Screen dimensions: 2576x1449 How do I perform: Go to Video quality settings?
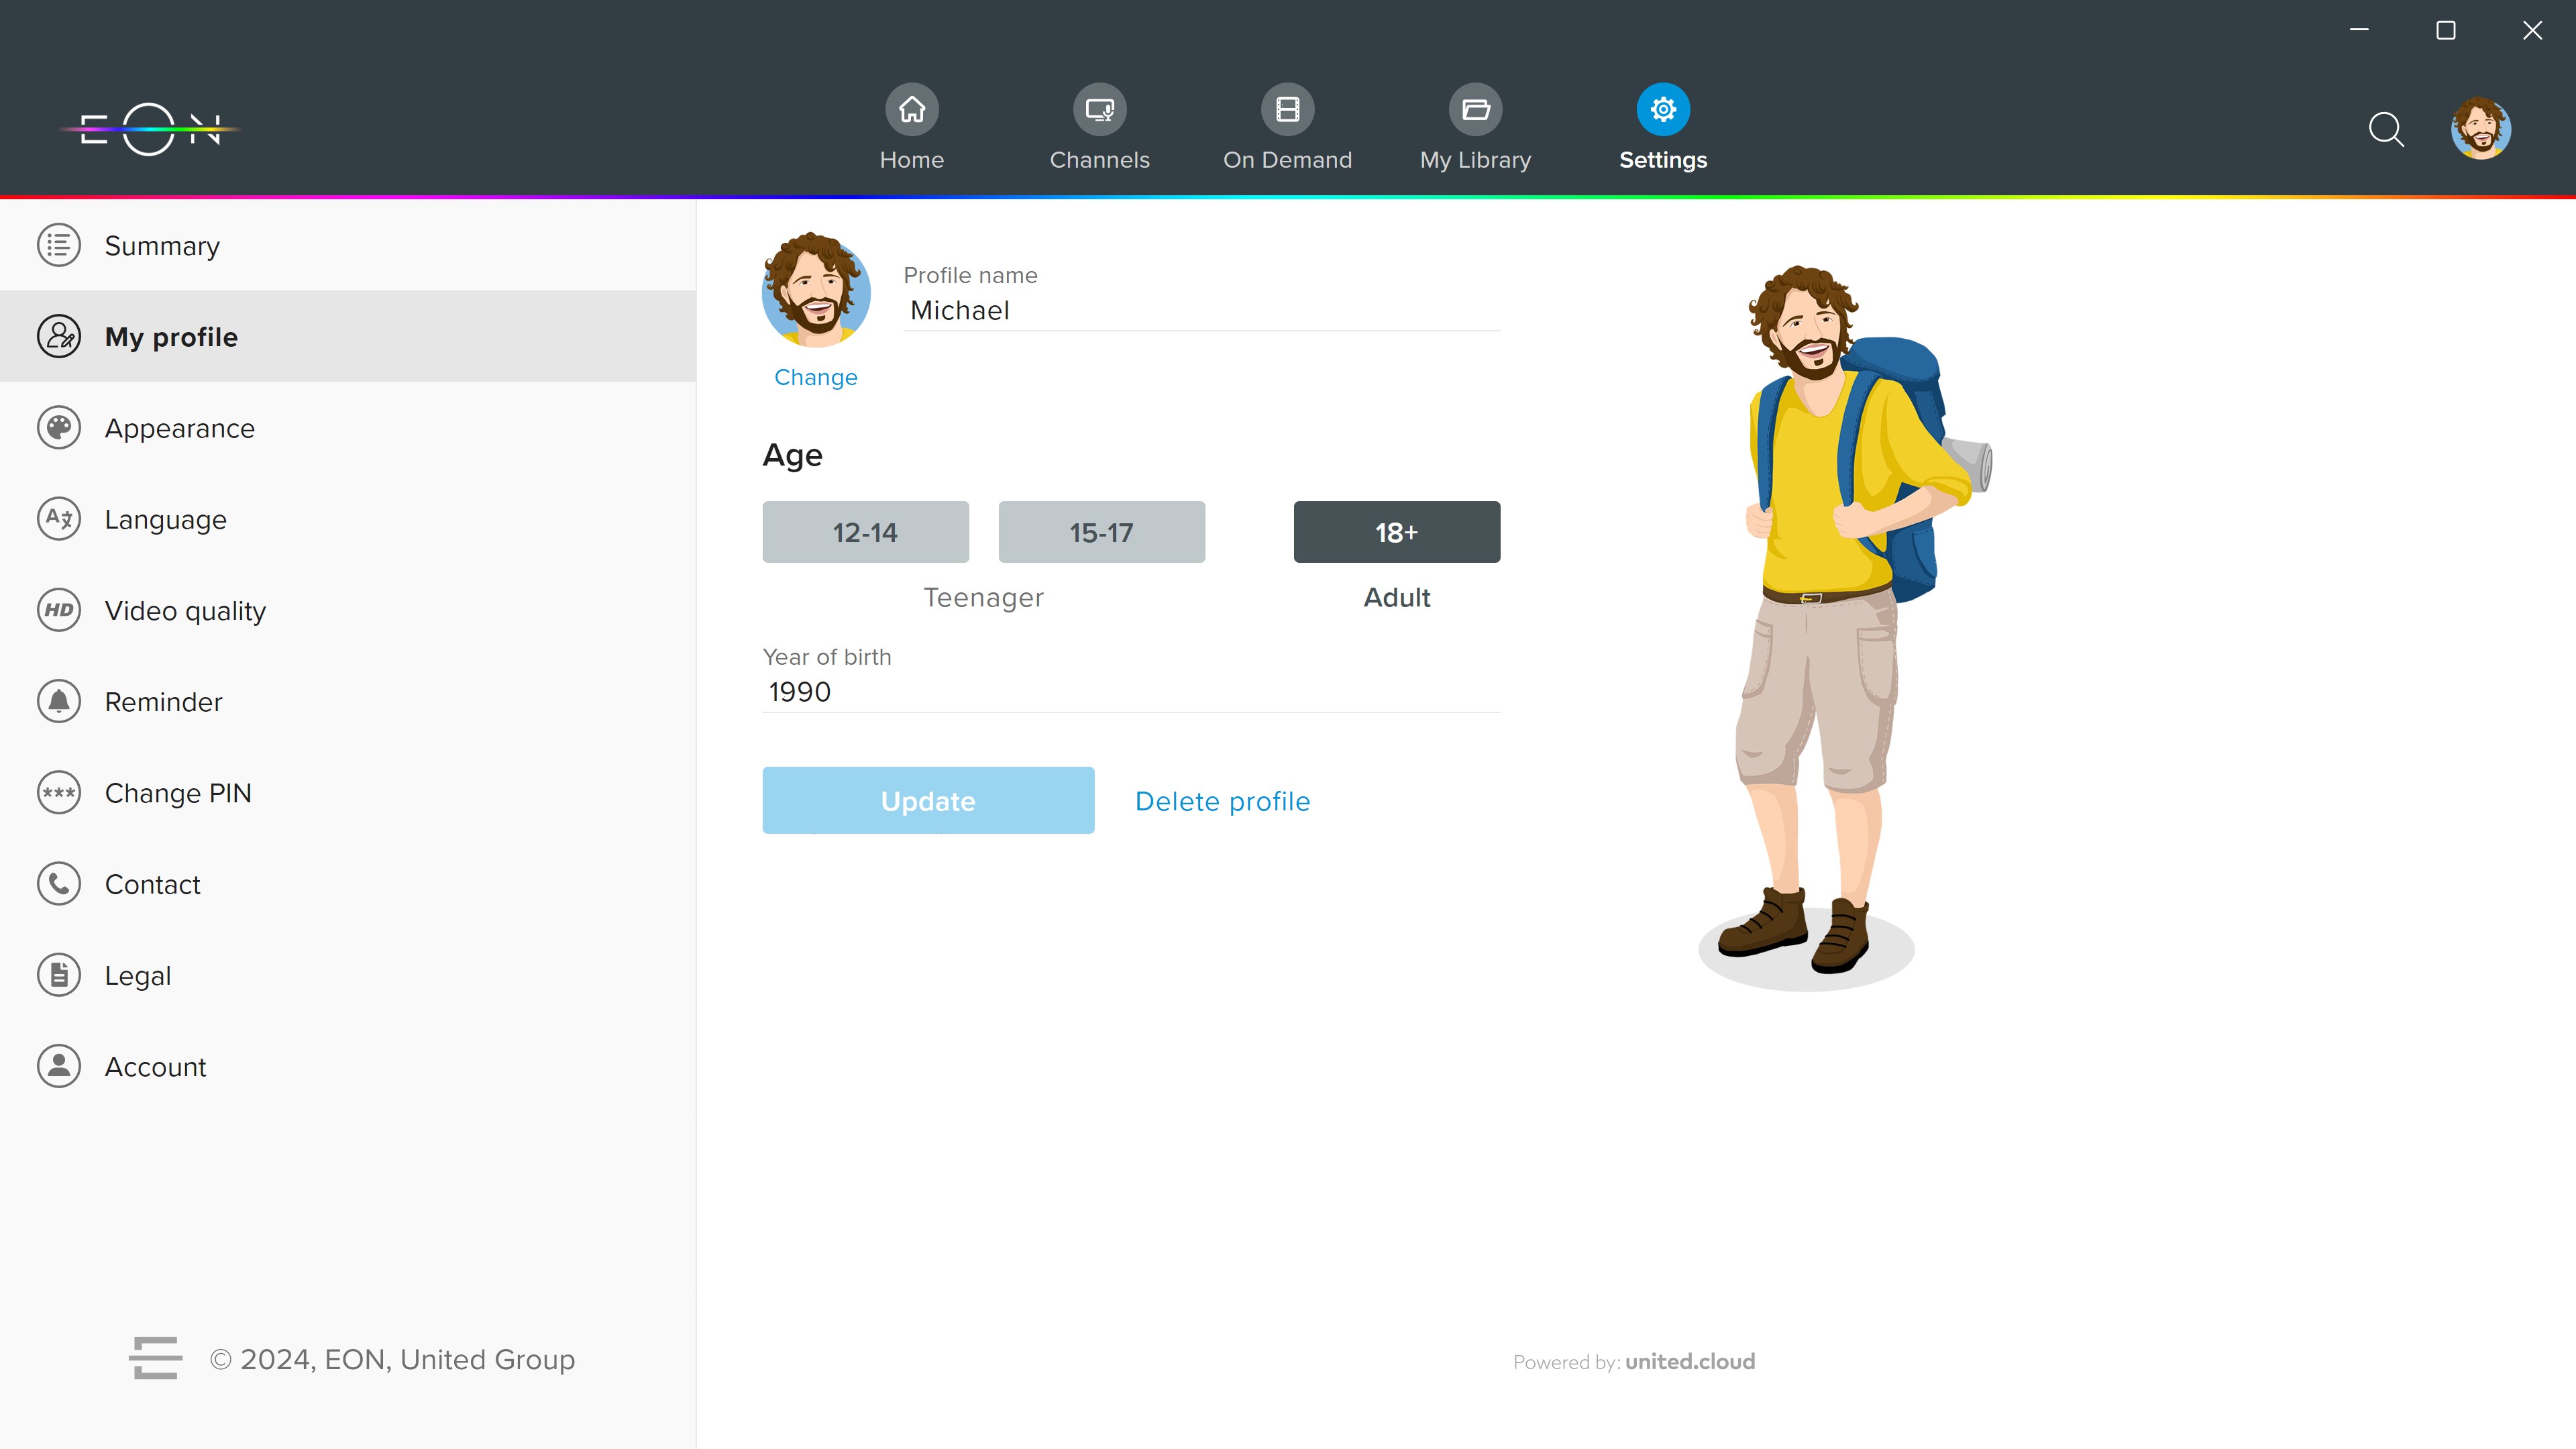point(185,611)
